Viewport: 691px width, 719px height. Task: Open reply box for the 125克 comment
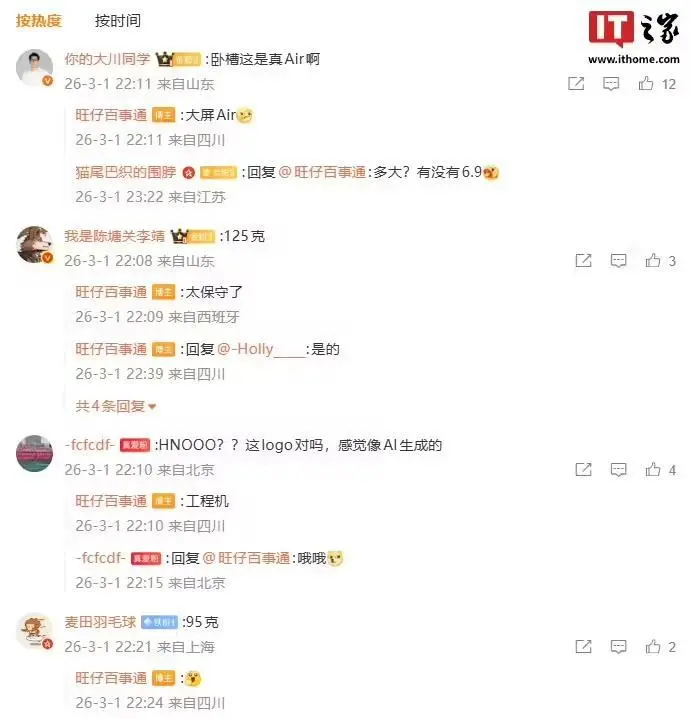(x=619, y=261)
